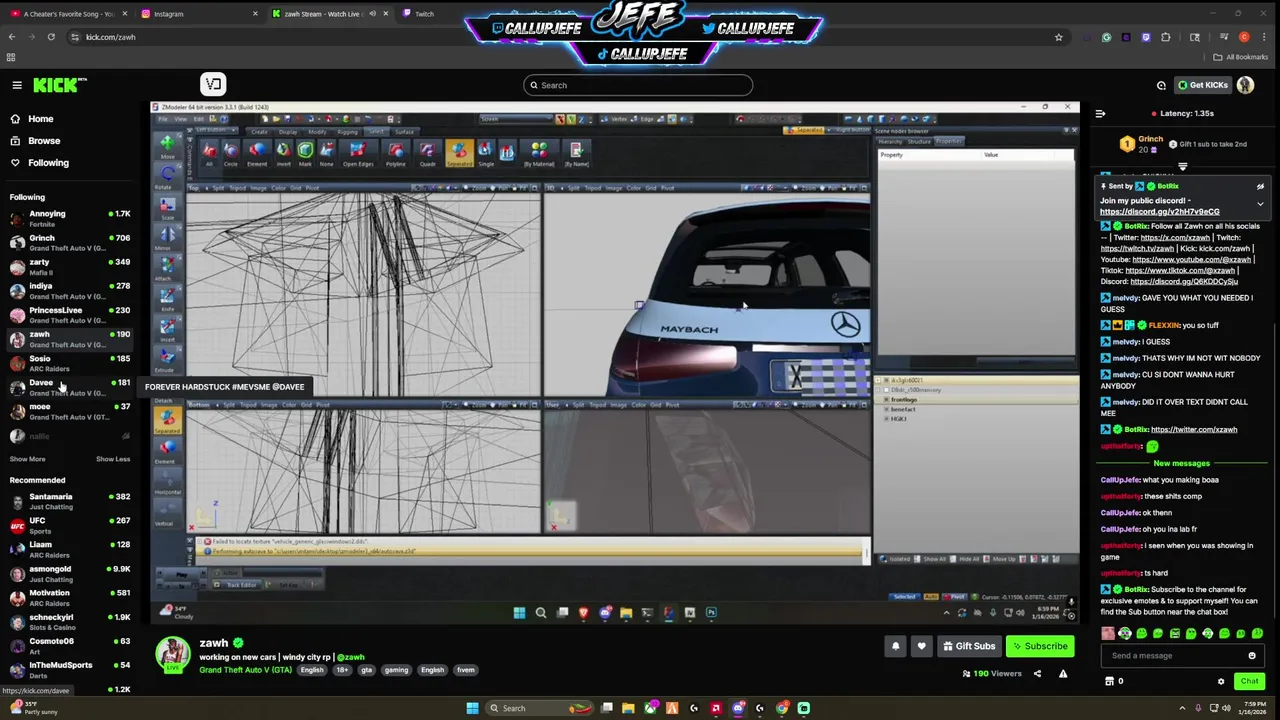This screenshot has width=1280, height=720.
Task: Send message with Chat button
Action: coord(1249,681)
